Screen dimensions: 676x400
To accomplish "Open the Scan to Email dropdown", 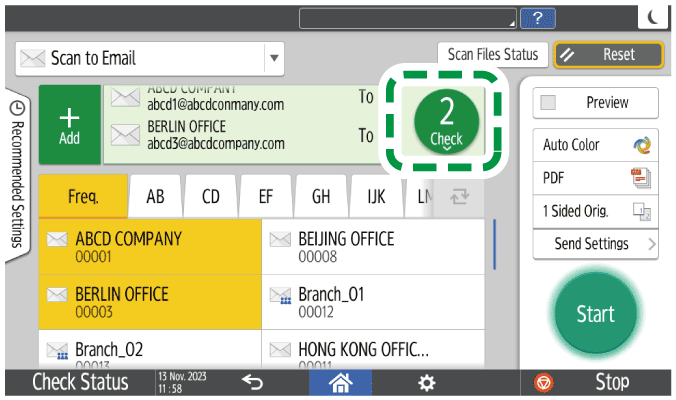I will click(x=273, y=59).
